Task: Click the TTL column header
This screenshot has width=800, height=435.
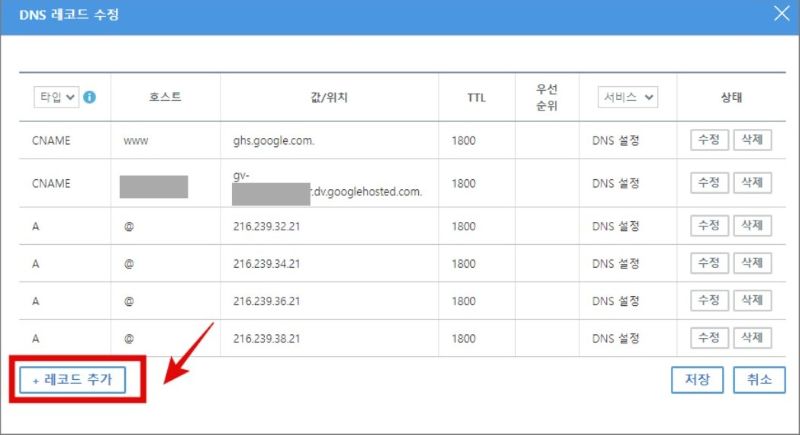Action: coord(477,97)
